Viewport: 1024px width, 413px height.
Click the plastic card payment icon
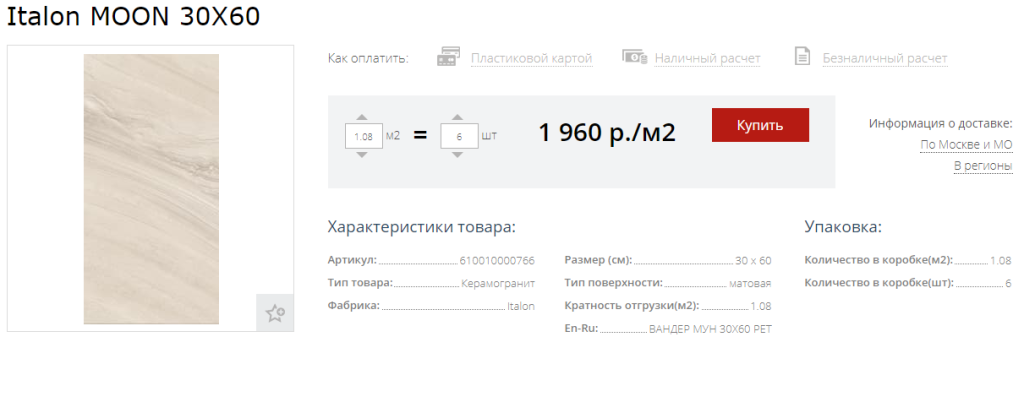pos(449,57)
